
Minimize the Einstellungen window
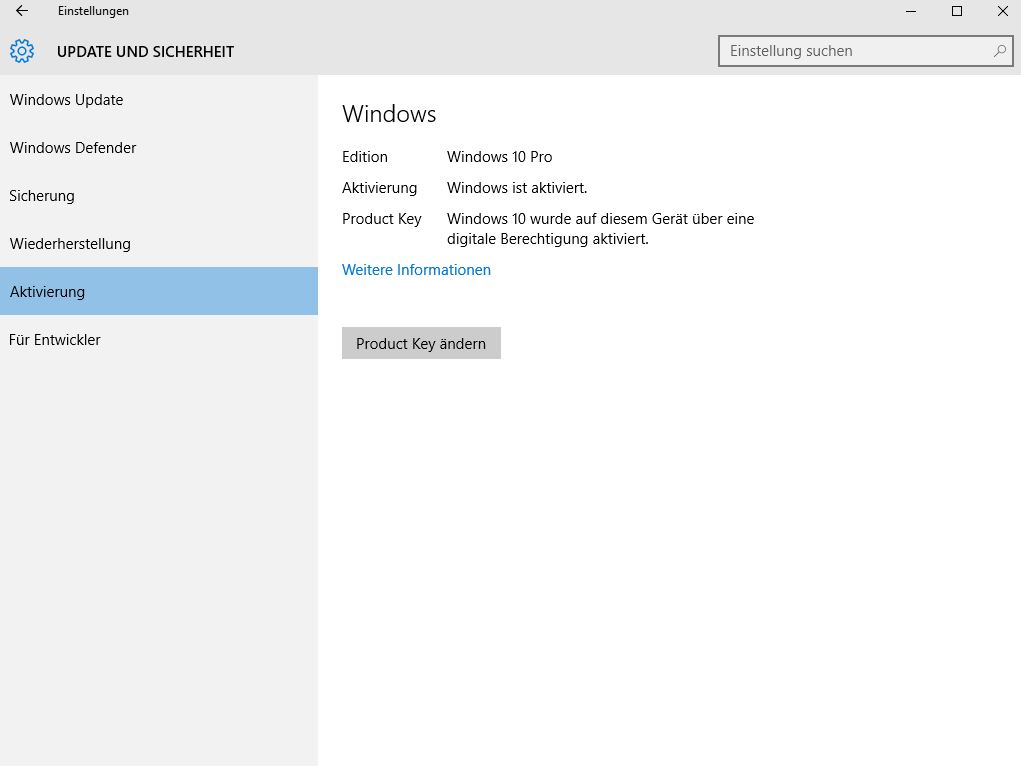pyautogui.click(x=911, y=11)
